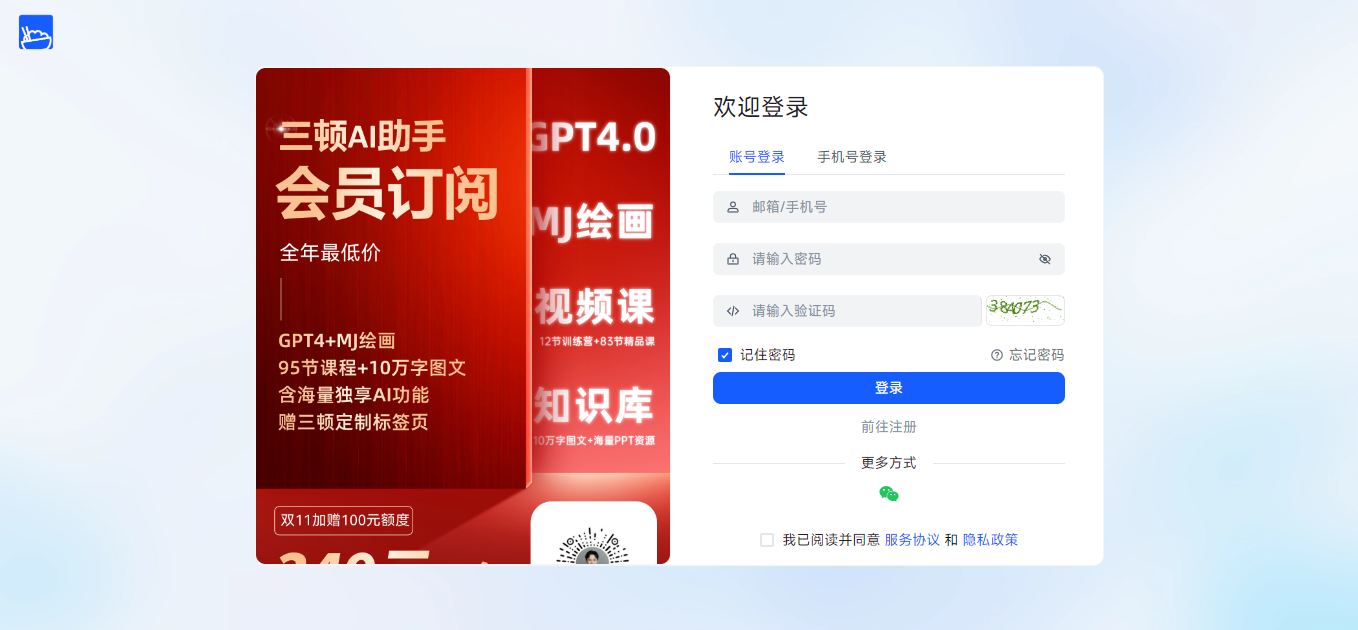Click the blue 登录 button
The image size is (1358, 630).
click(x=889, y=388)
